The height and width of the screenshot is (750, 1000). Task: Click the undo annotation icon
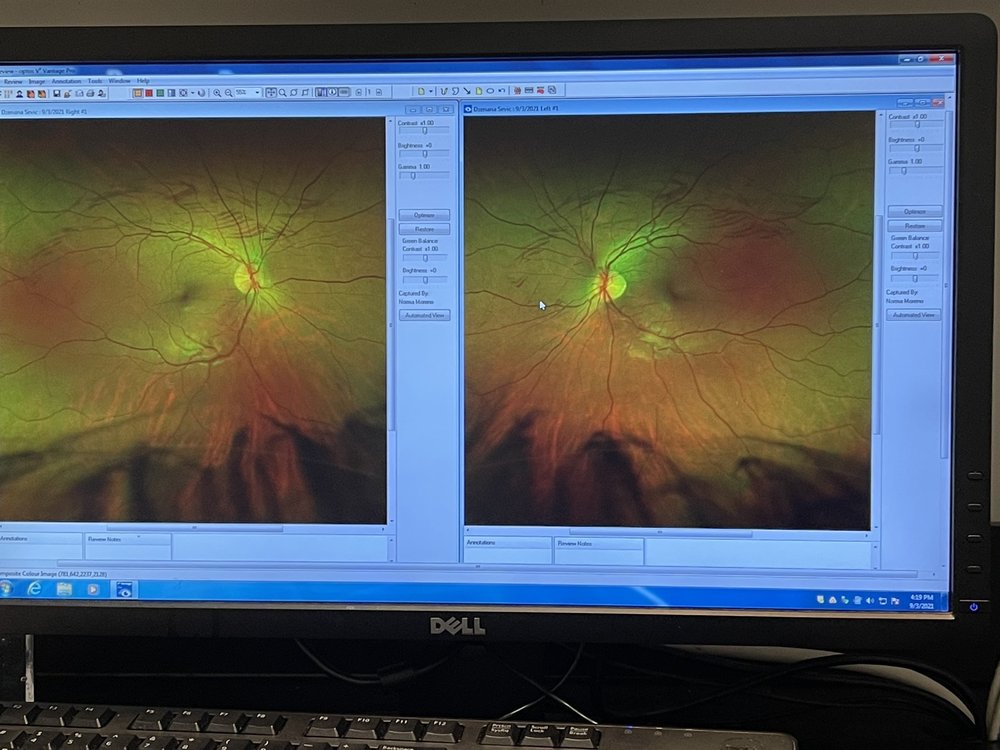coord(502,91)
